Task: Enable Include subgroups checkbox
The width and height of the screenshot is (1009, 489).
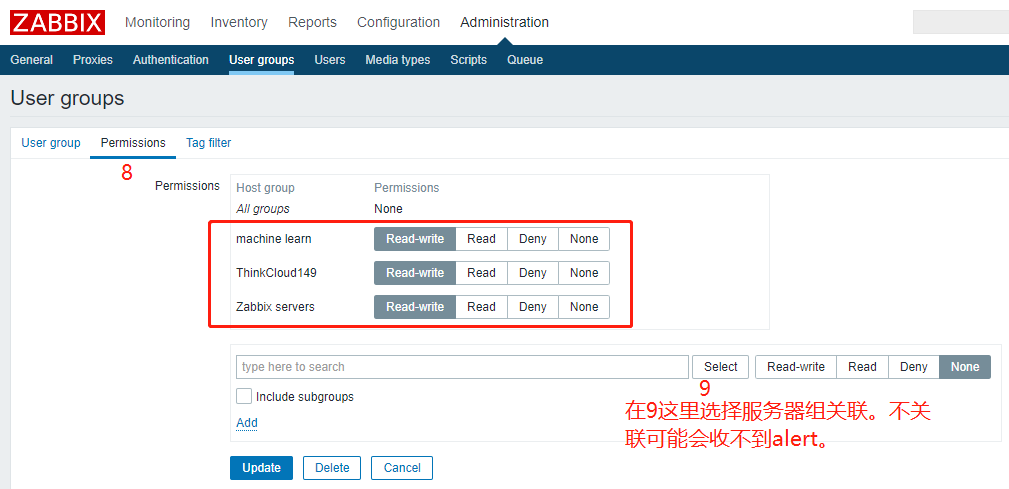Action: point(244,396)
